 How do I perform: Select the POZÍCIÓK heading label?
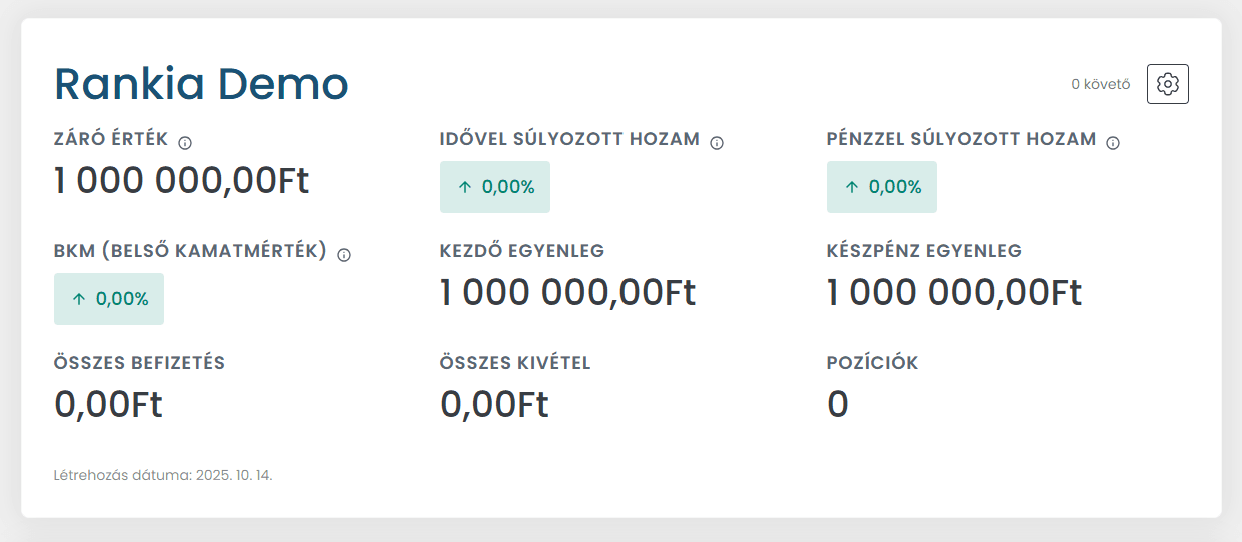[x=872, y=363]
